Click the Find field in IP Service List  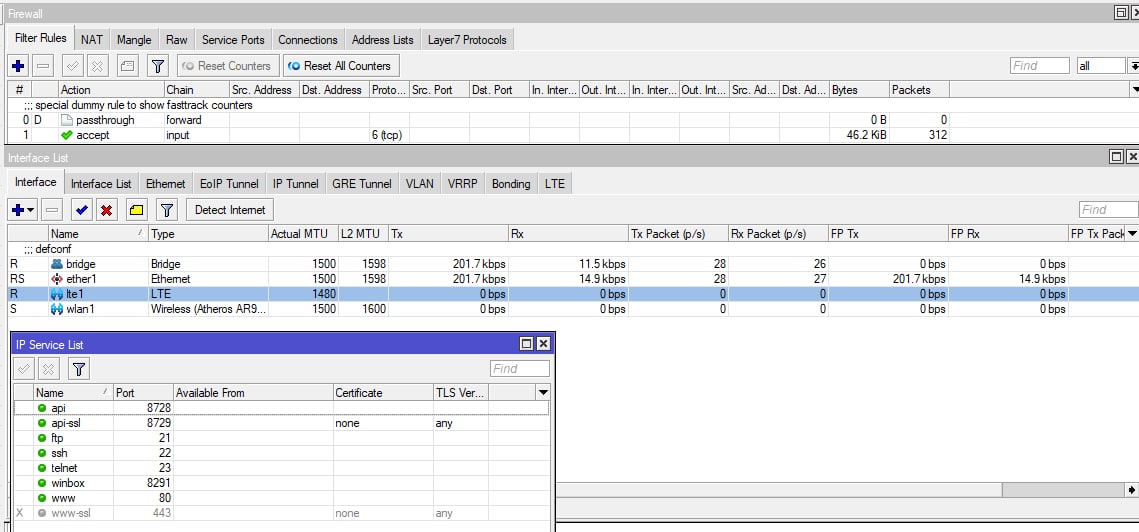point(519,368)
